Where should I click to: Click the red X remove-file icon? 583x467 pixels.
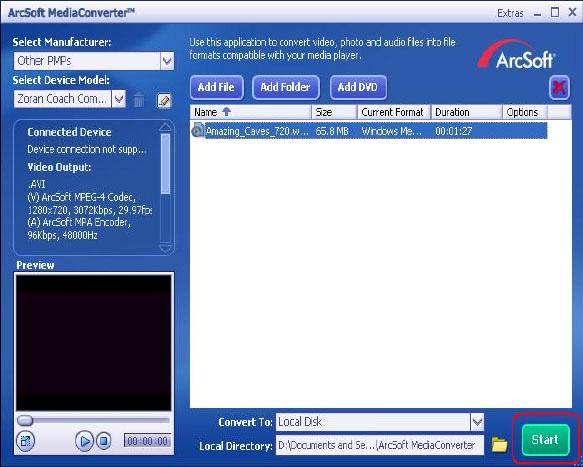[559, 88]
